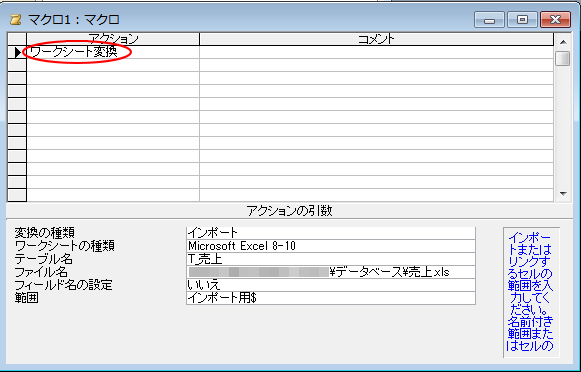Viewport: 581px width, 372px height.
Task: Click the ワークシートの種類 label
Action: pyautogui.click(x=65, y=246)
